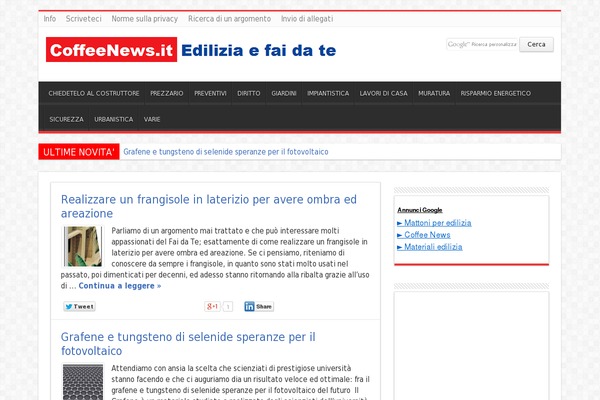
Task: Open Mattoni per edilizia ad link
Action: click(434, 223)
